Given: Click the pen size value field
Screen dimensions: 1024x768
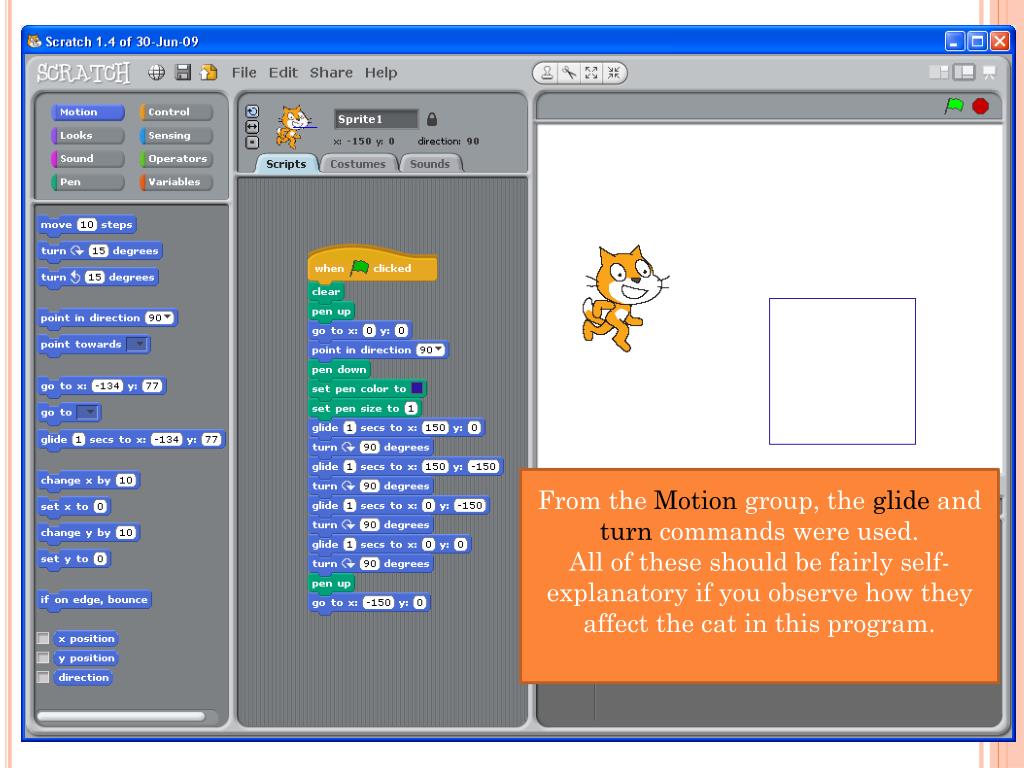Looking at the screenshot, I should pos(410,408).
